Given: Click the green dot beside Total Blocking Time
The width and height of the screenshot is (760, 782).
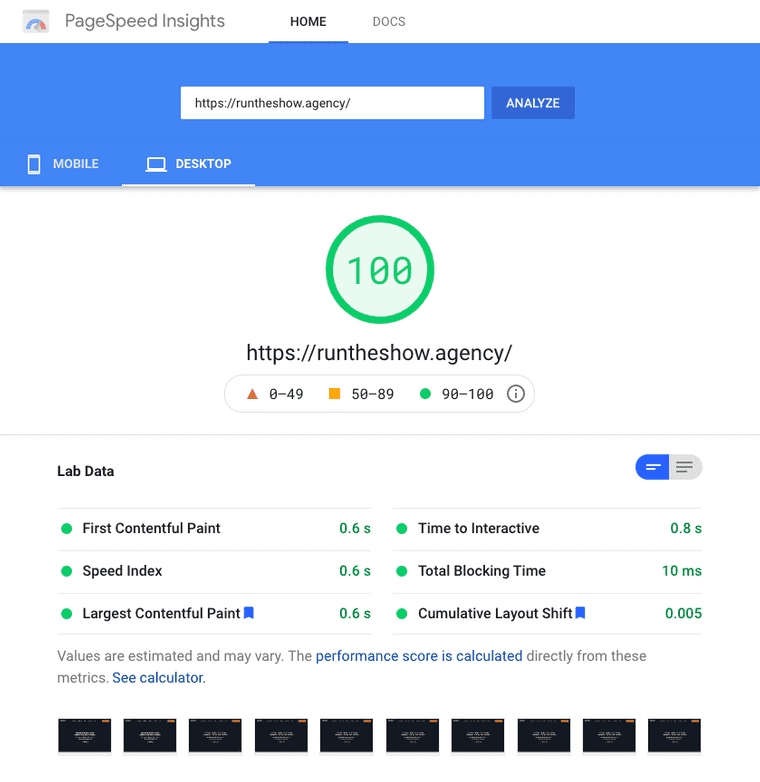Looking at the screenshot, I should [x=401, y=571].
